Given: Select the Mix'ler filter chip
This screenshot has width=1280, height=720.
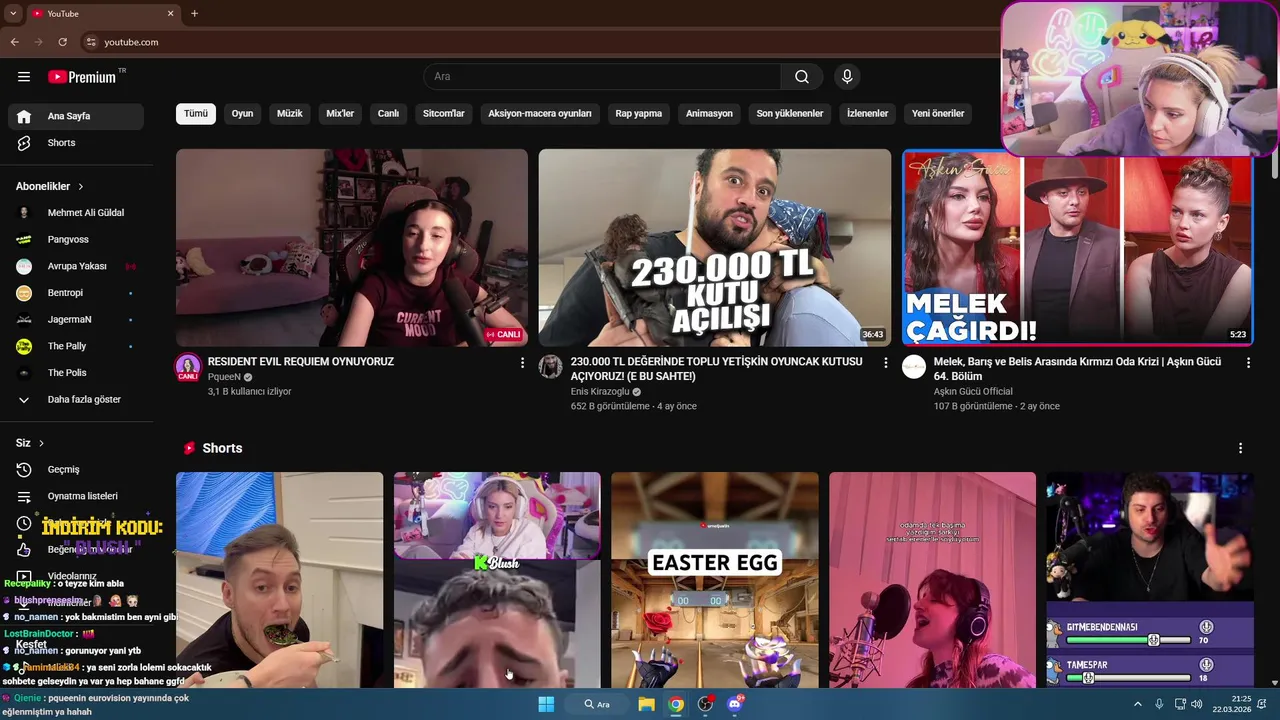Looking at the screenshot, I should click(x=340, y=113).
